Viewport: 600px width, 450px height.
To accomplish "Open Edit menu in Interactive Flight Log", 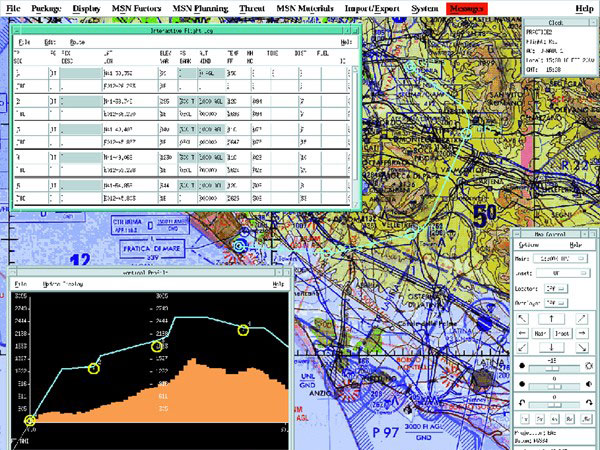I will pyautogui.click(x=50, y=42).
